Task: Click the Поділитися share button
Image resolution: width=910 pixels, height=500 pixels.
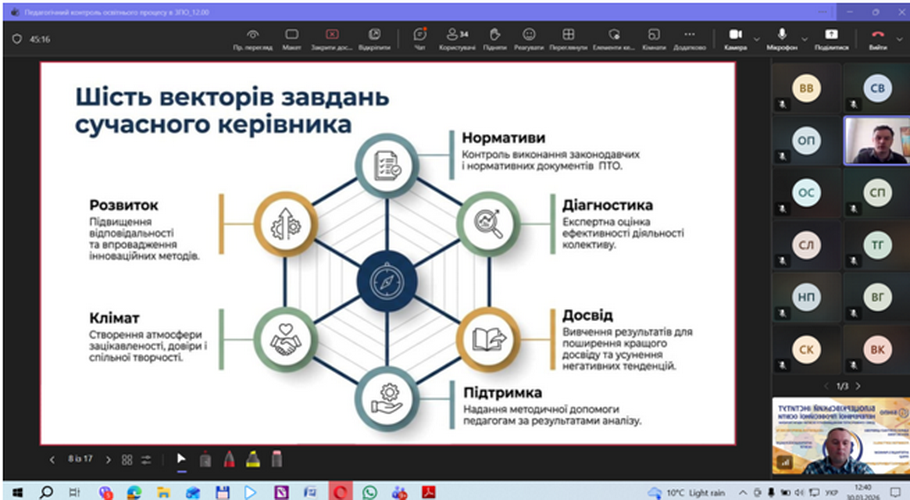Action: pos(832,38)
